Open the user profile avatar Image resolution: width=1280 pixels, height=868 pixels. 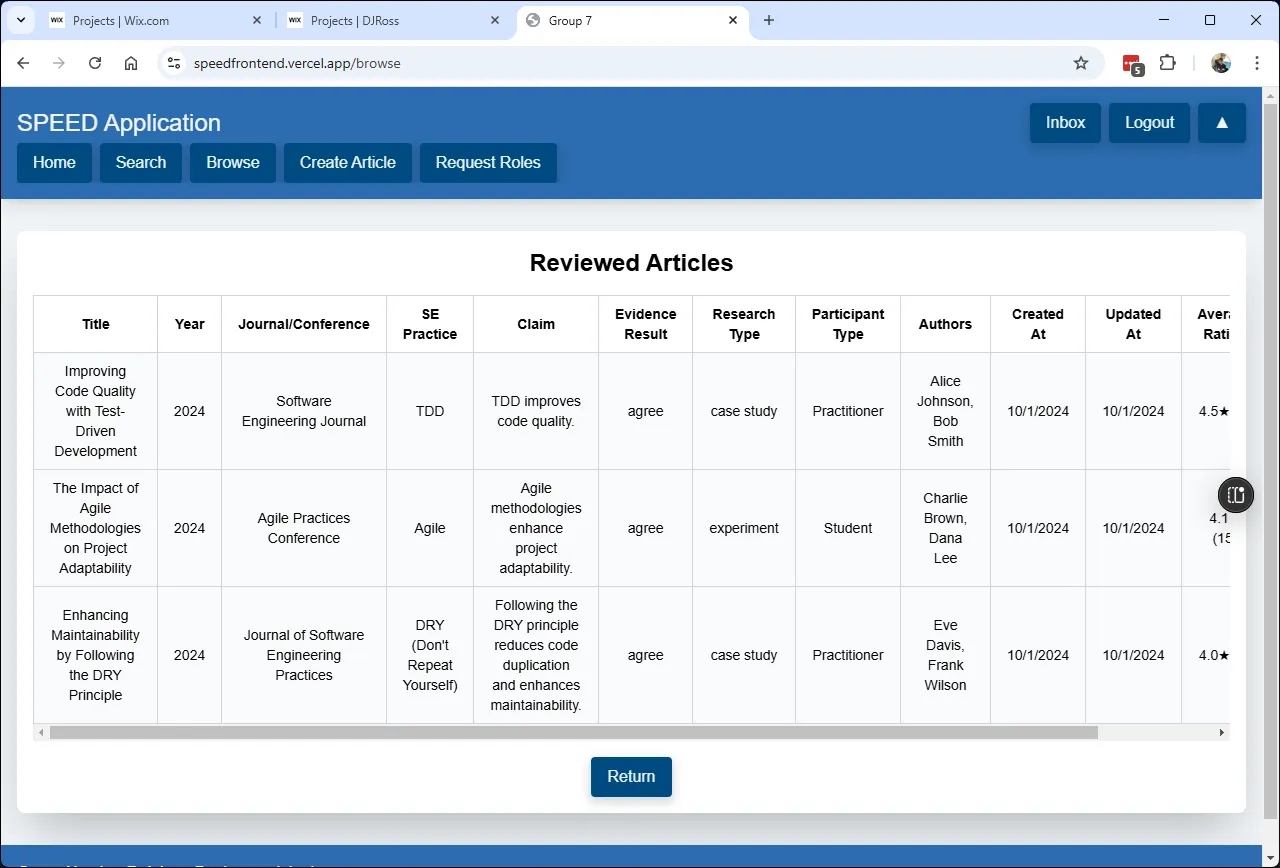tap(1221, 63)
